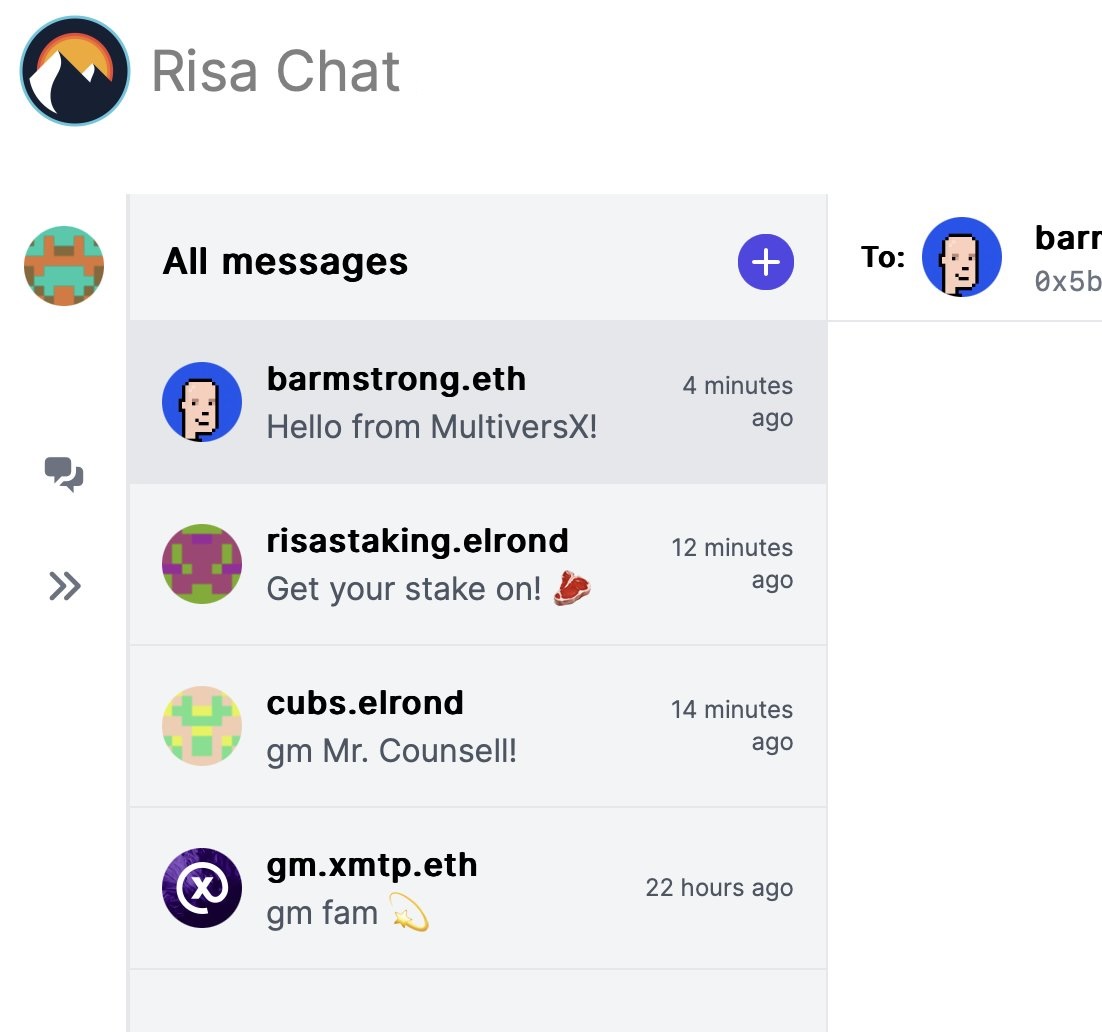Click the 4 minutes ago timestamp
The height and width of the screenshot is (1032, 1102).
tap(737, 401)
